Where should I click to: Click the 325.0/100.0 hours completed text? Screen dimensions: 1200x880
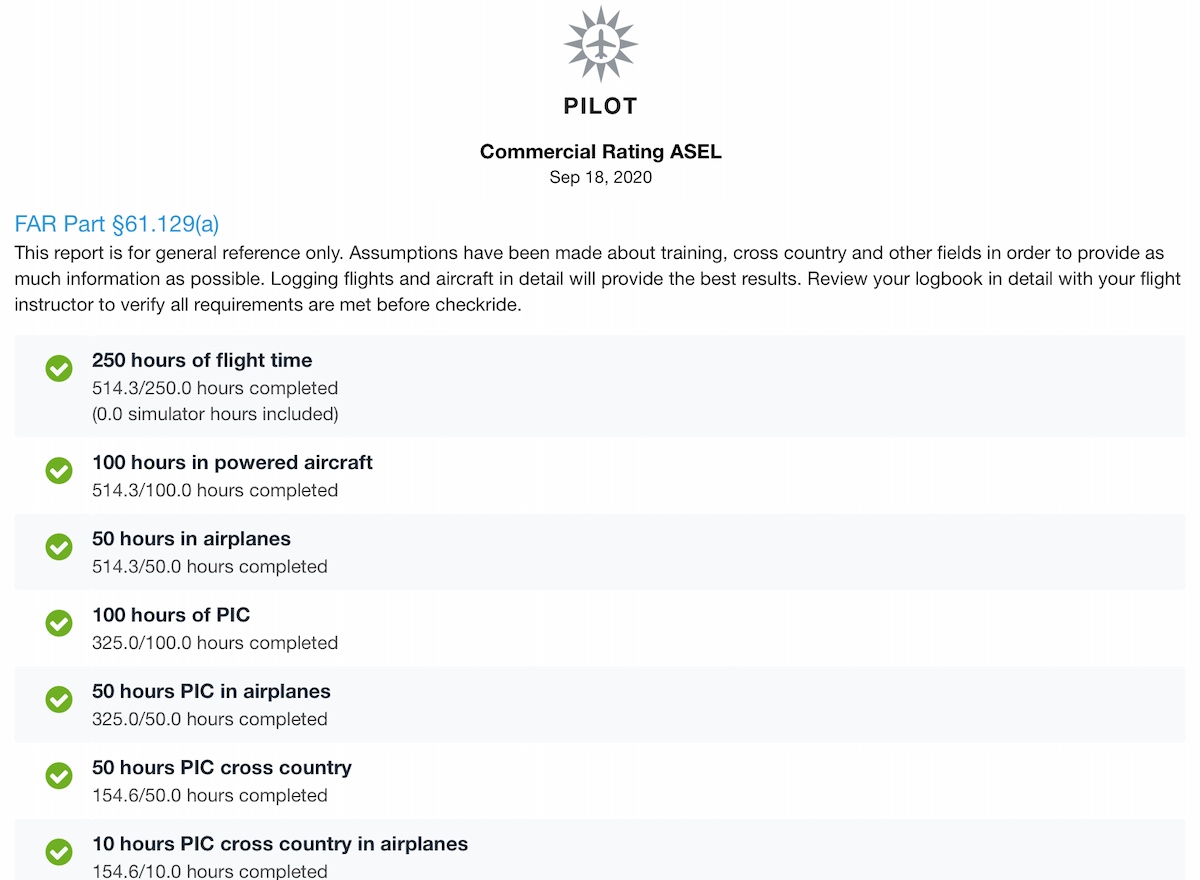[x=215, y=643]
